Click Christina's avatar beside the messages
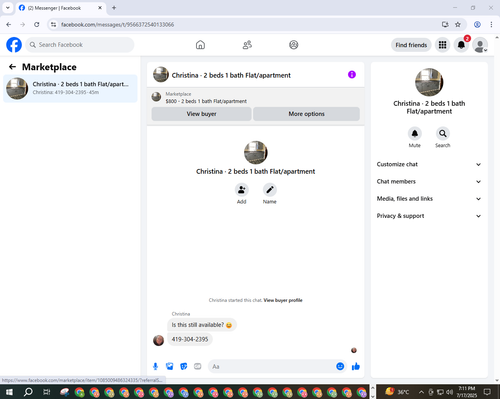Screen dimensions: 500x399 [x=158, y=340]
